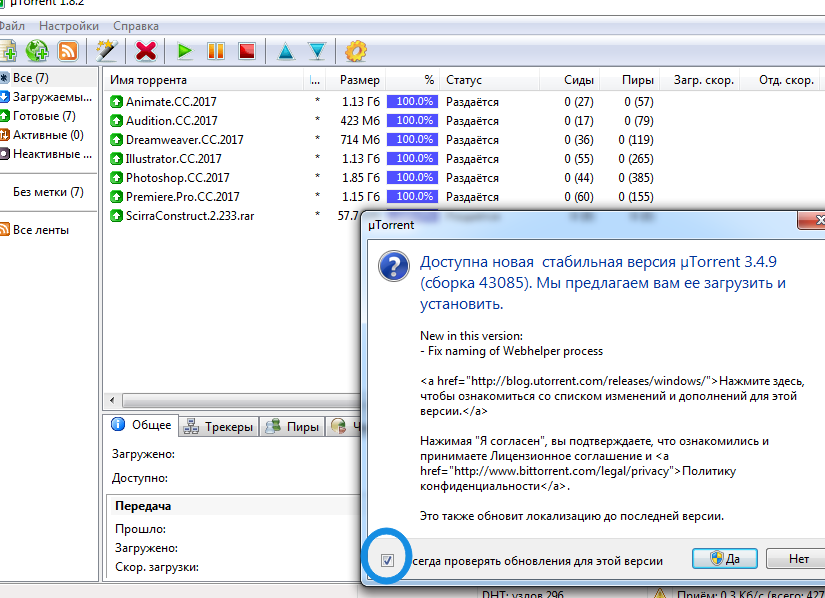The height and width of the screenshot is (598, 825).
Task: Sort by Размер column header
Action: [x=356, y=80]
